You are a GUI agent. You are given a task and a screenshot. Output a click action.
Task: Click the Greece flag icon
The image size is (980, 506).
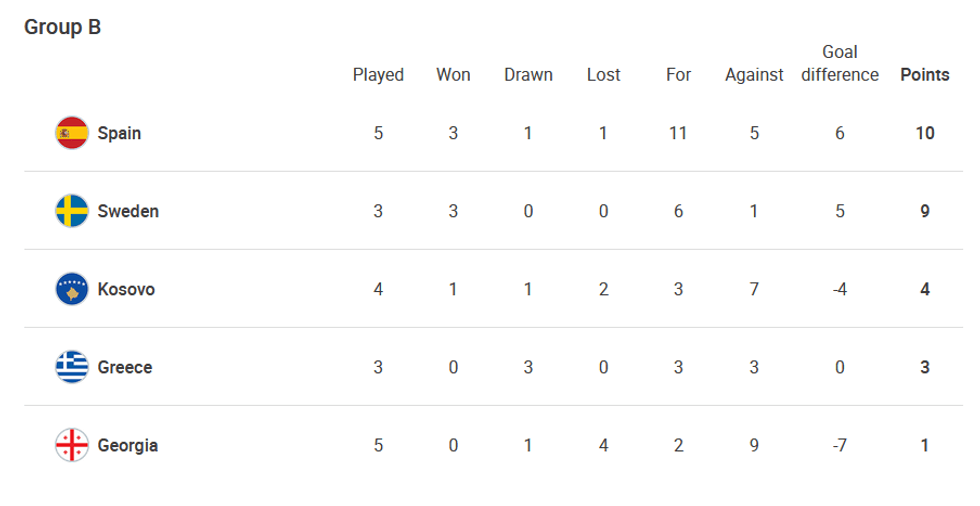[x=72, y=367]
